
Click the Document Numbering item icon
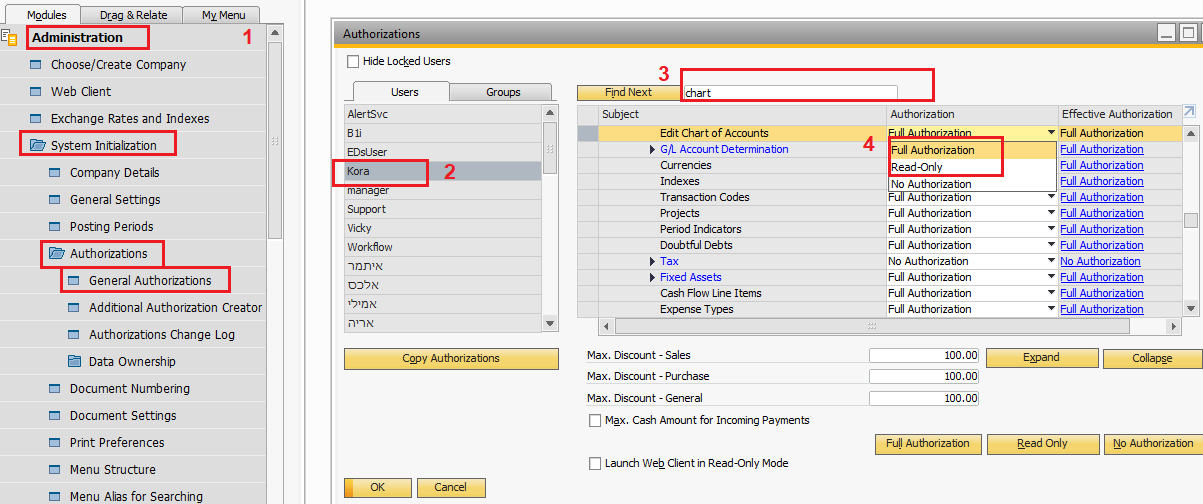click(x=56, y=389)
